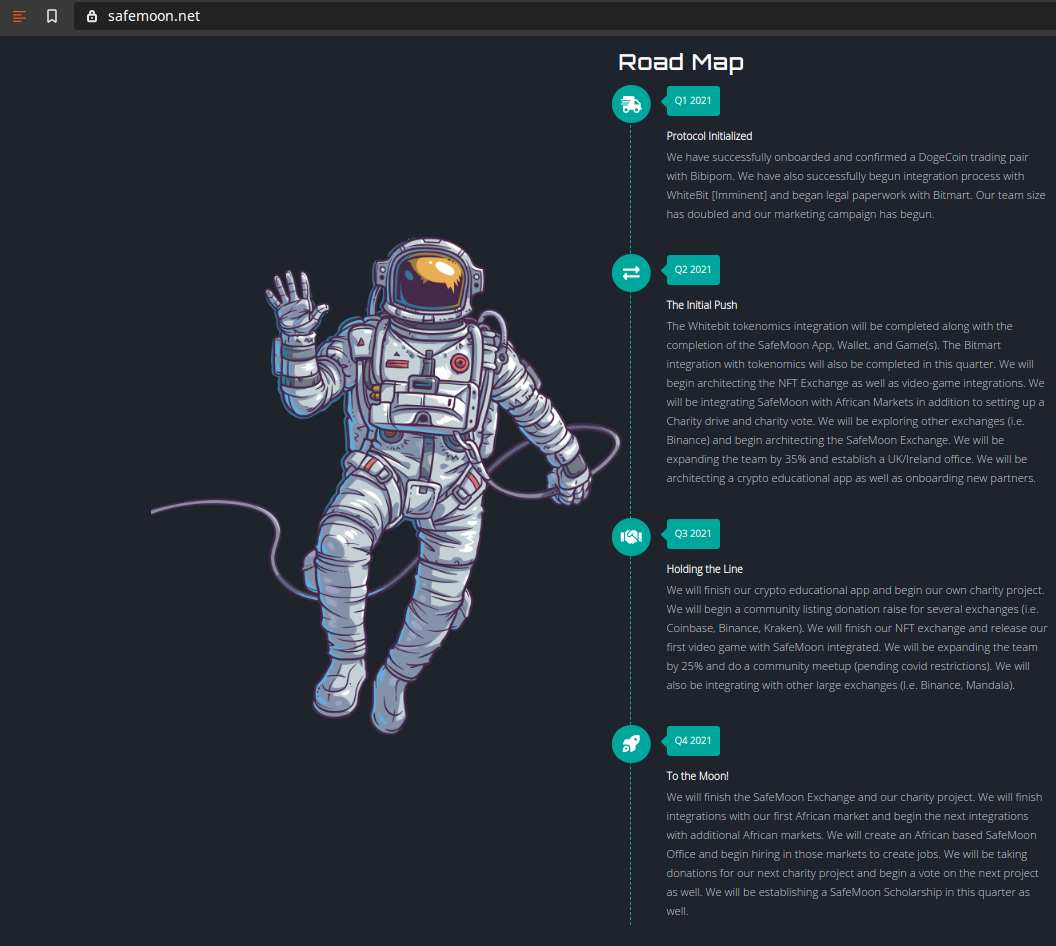Click the Protocol Initialized heading
Screen dimensions: 1056x946
pyautogui.click(x=709, y=136)
